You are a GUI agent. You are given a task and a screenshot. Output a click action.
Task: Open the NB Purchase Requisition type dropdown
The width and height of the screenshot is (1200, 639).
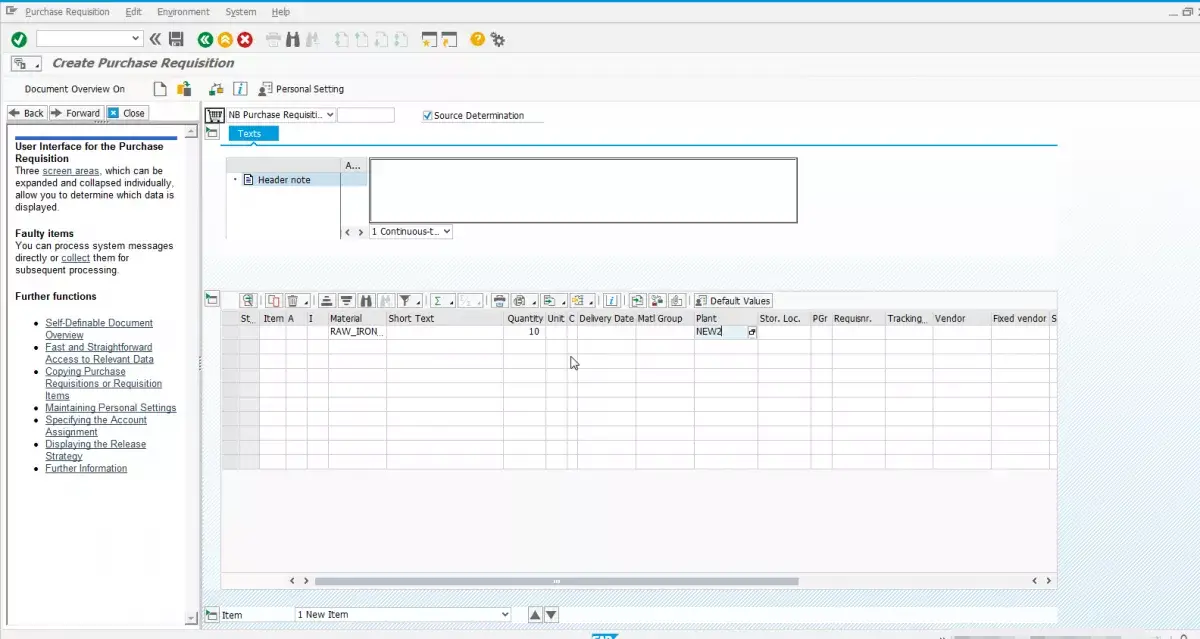330,115
